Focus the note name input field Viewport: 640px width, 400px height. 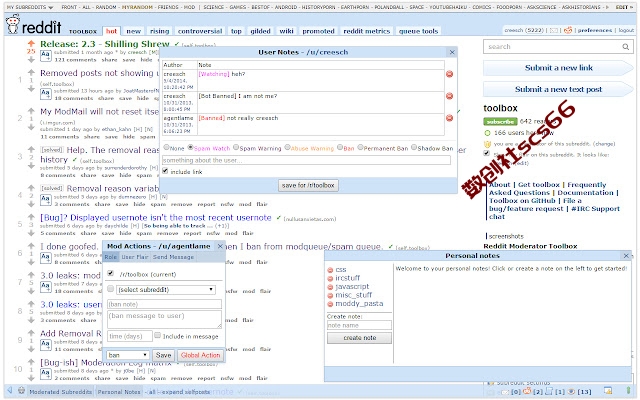(x=359, y=325)
